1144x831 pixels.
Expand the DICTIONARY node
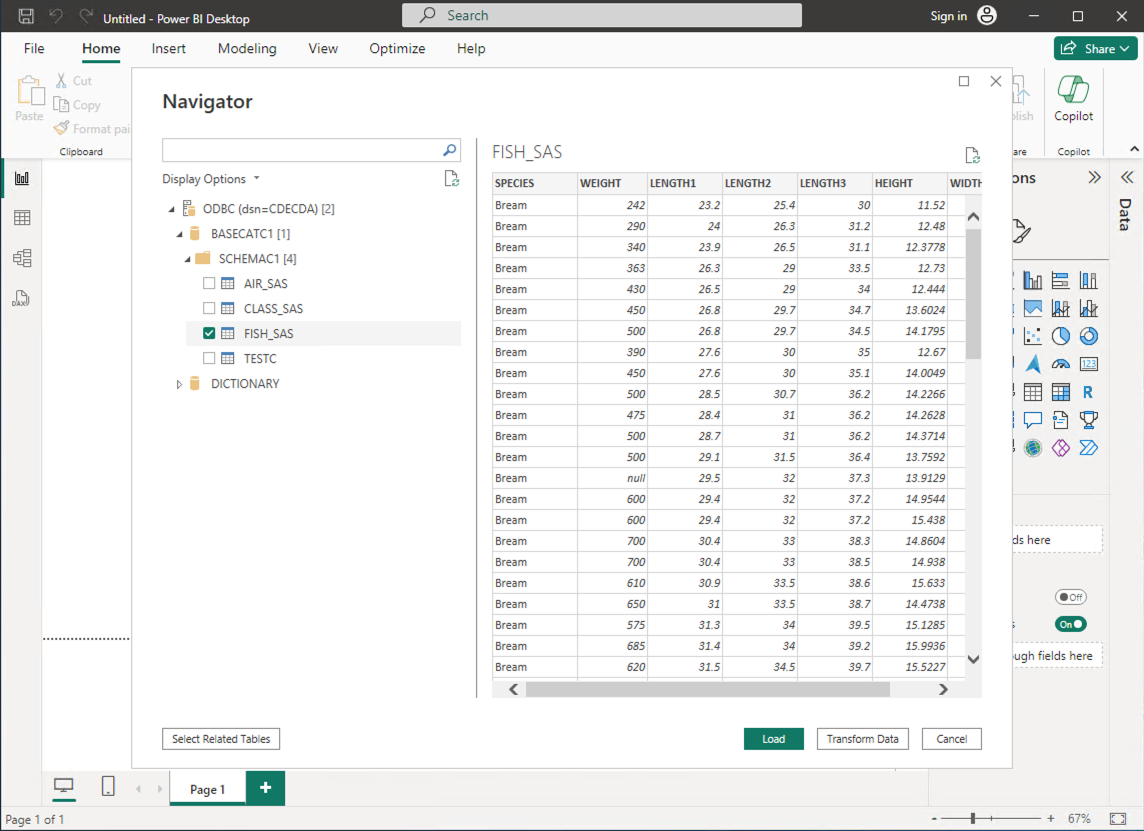[x=180, y=384]
